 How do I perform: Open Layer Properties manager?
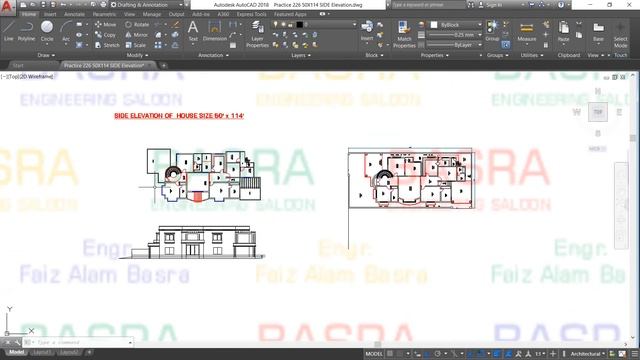[257, 34]
